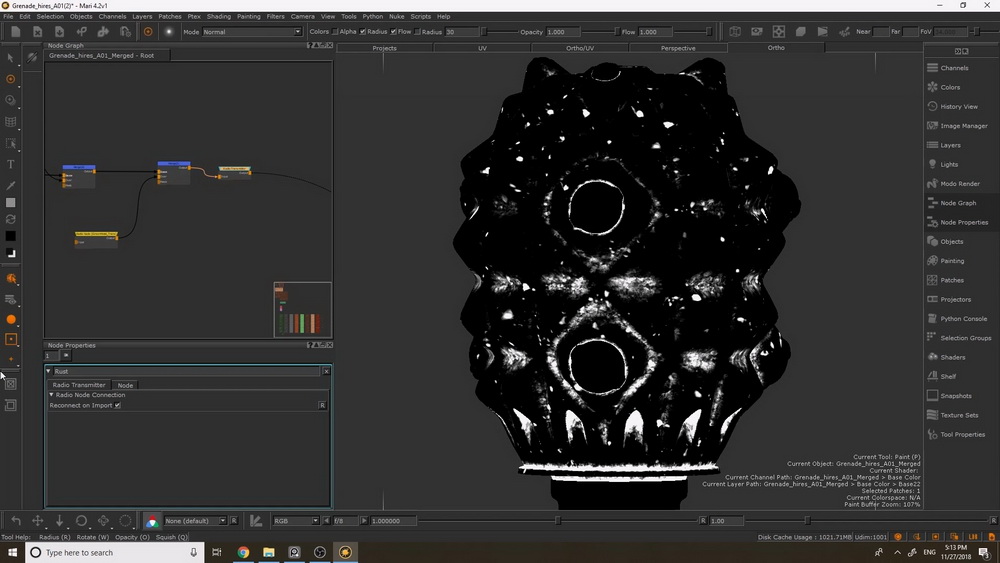Select the Node tab in Node Properties
The image size is (1000, 563).
tap(125, 385)
